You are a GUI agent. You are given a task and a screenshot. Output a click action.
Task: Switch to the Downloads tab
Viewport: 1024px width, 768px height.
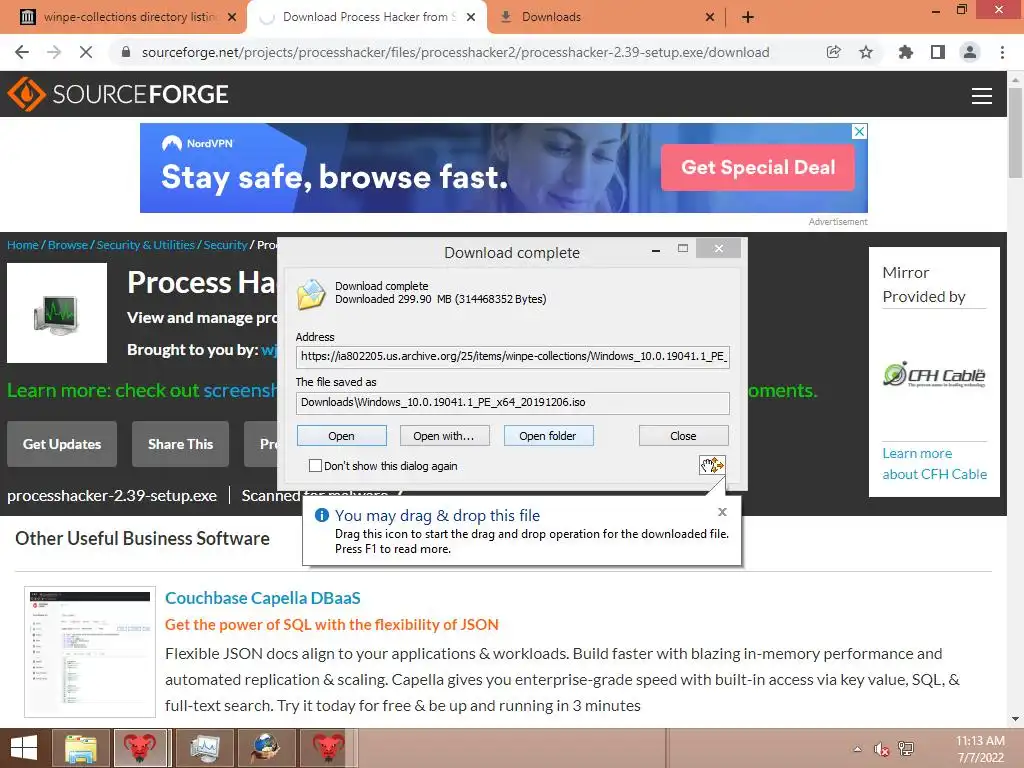551,17
